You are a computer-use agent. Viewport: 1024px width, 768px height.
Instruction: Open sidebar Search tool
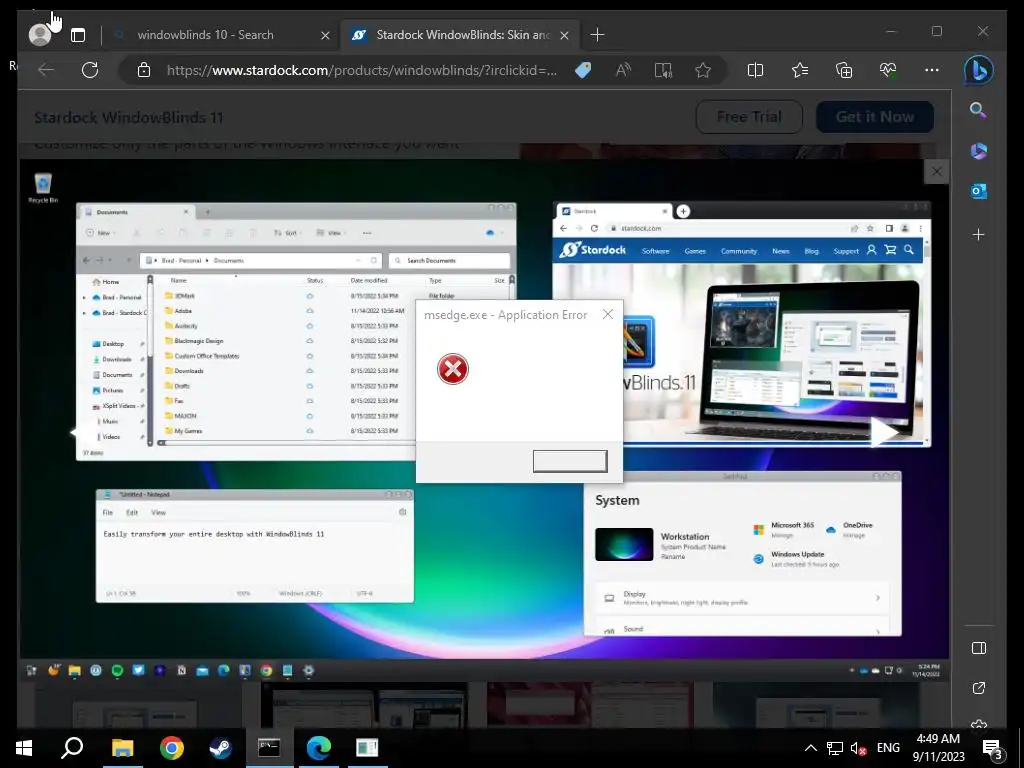(x=978, y=110)
